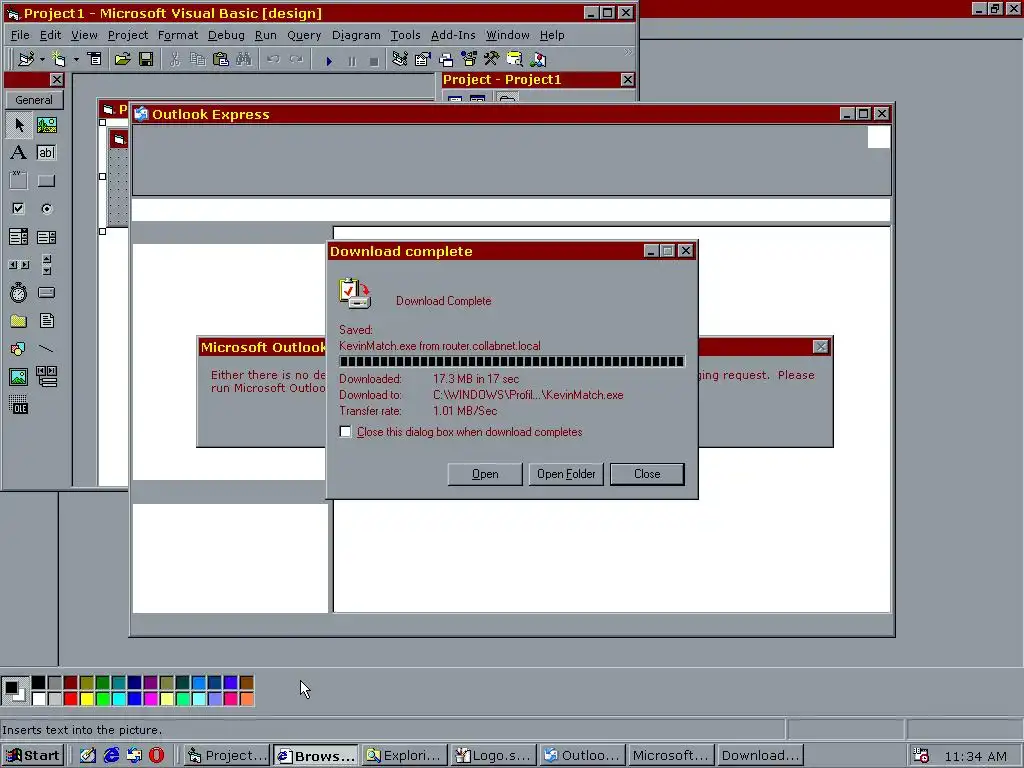Select the Data control in toolbox

pos(46,377)
